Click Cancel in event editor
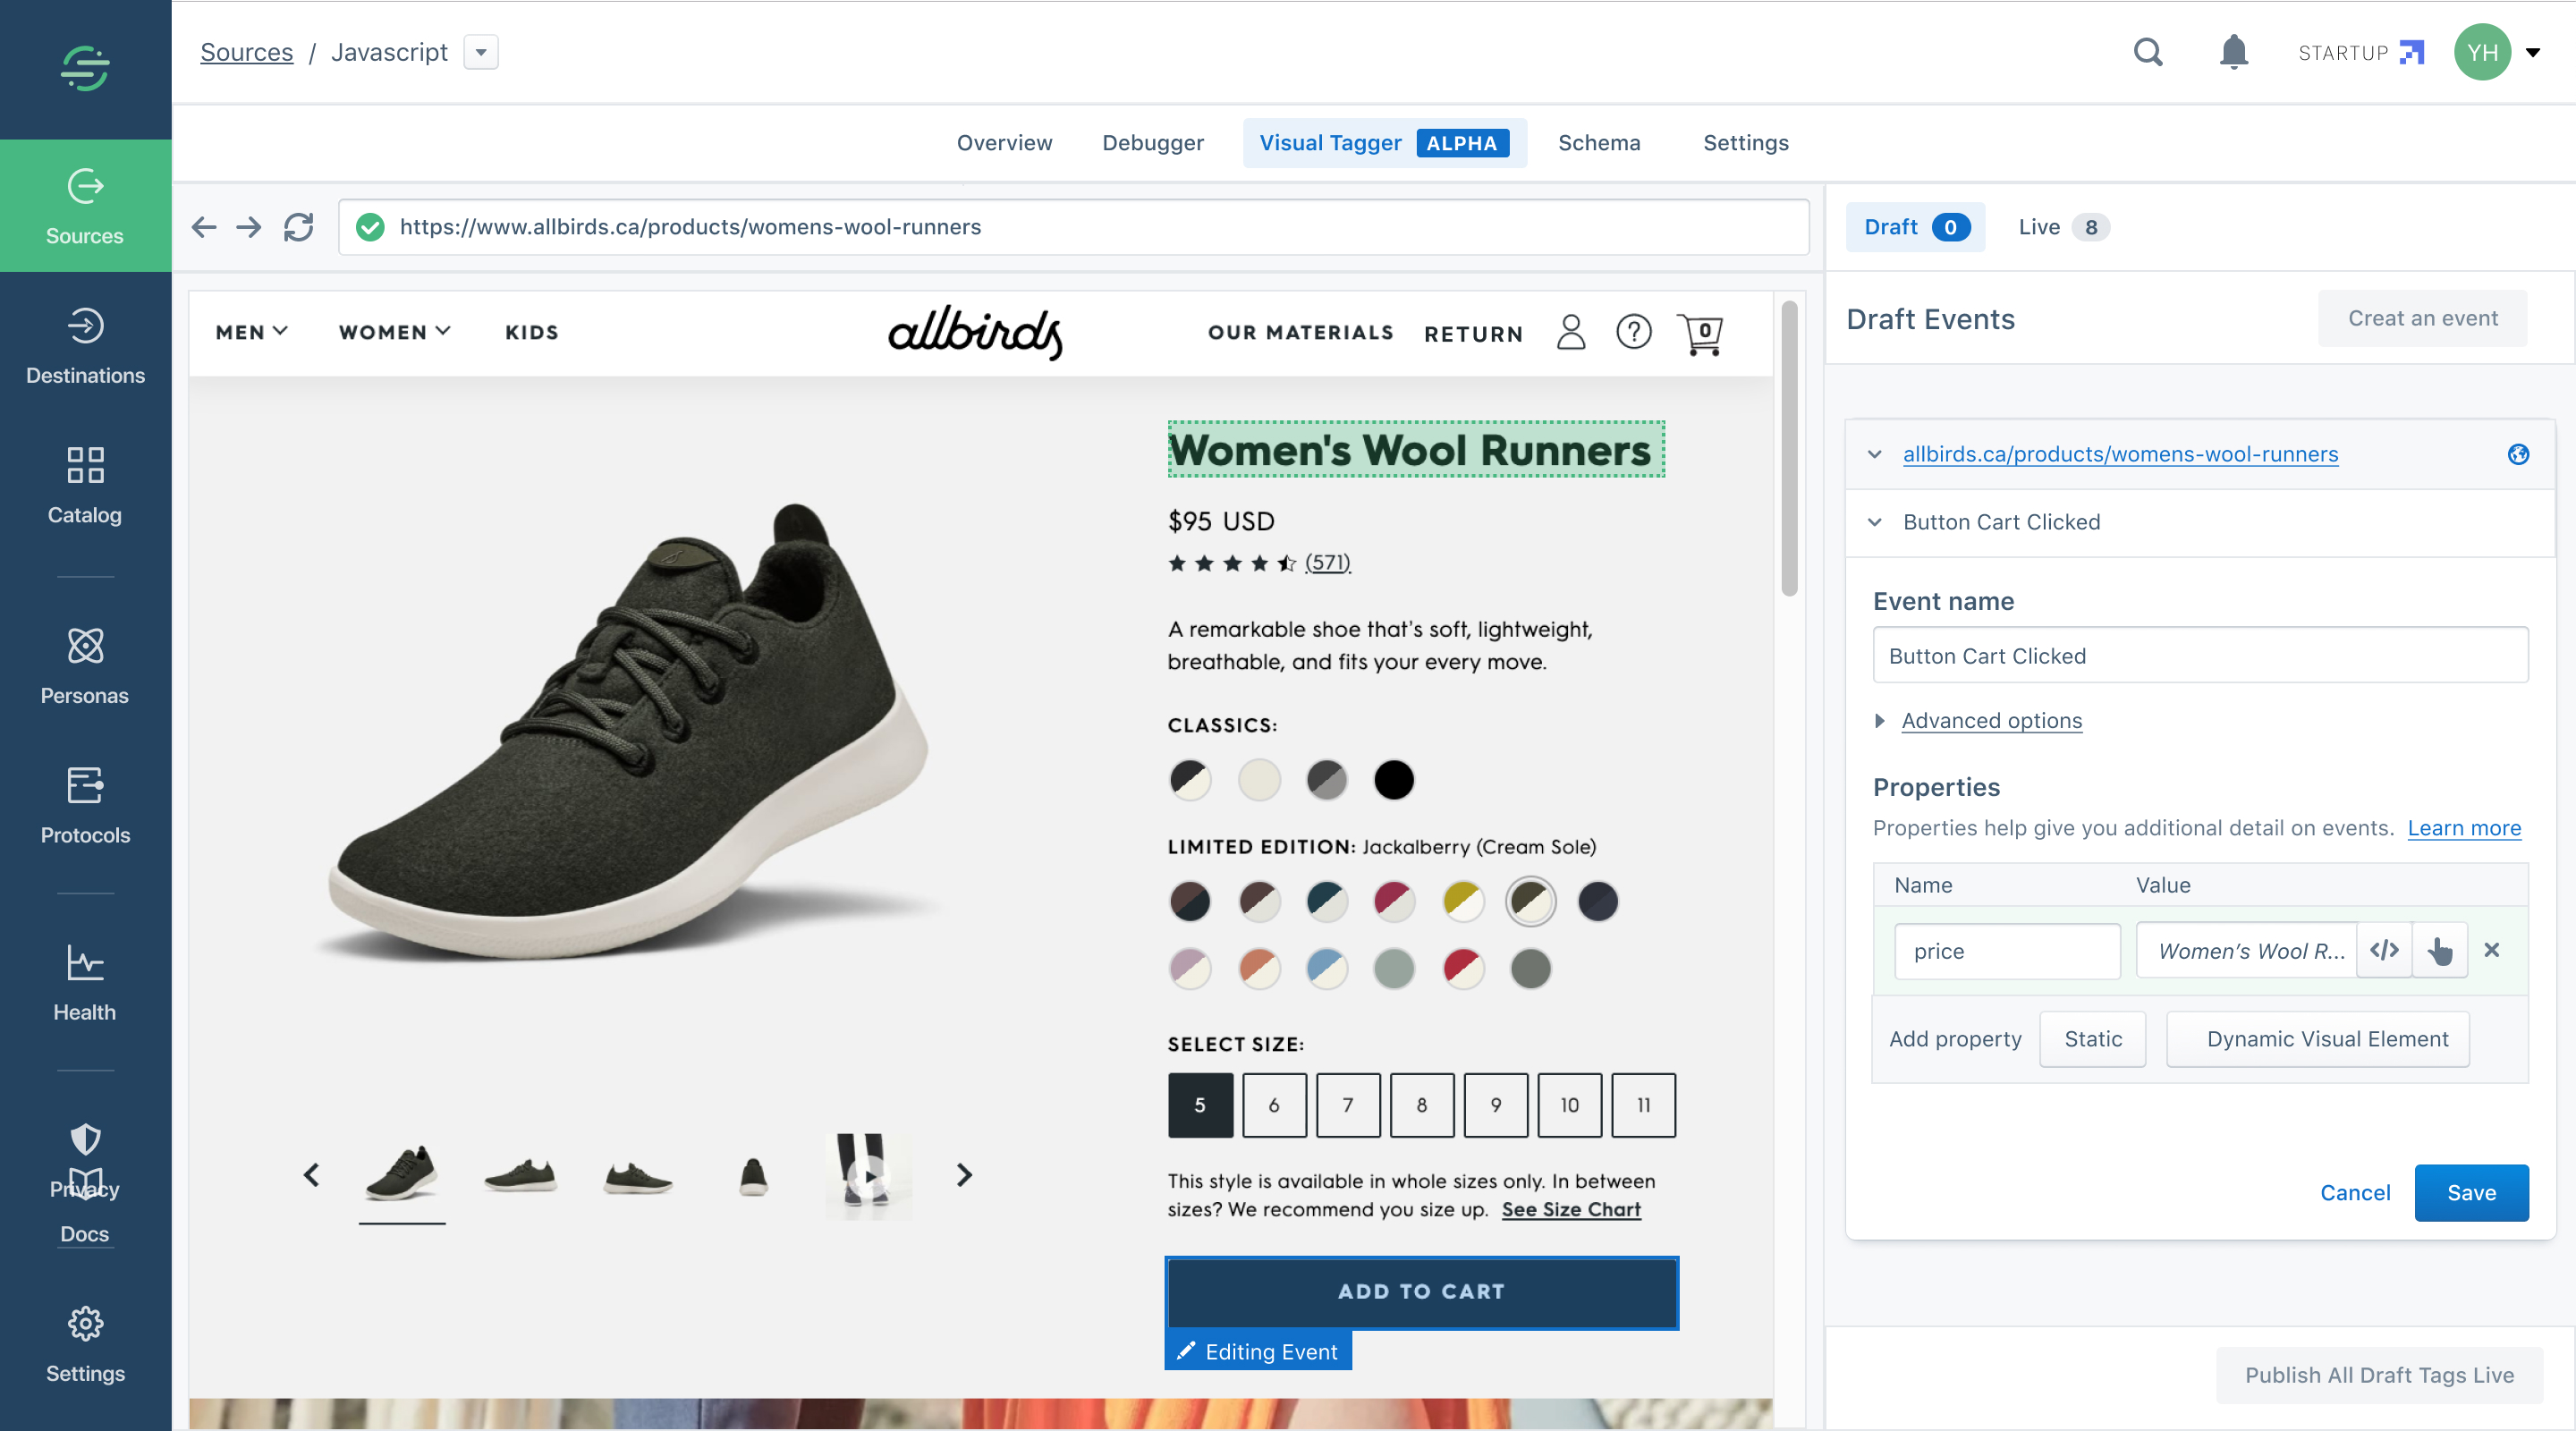This screenshot has height=1431, width=2576. click(x=2355, y=1192)
